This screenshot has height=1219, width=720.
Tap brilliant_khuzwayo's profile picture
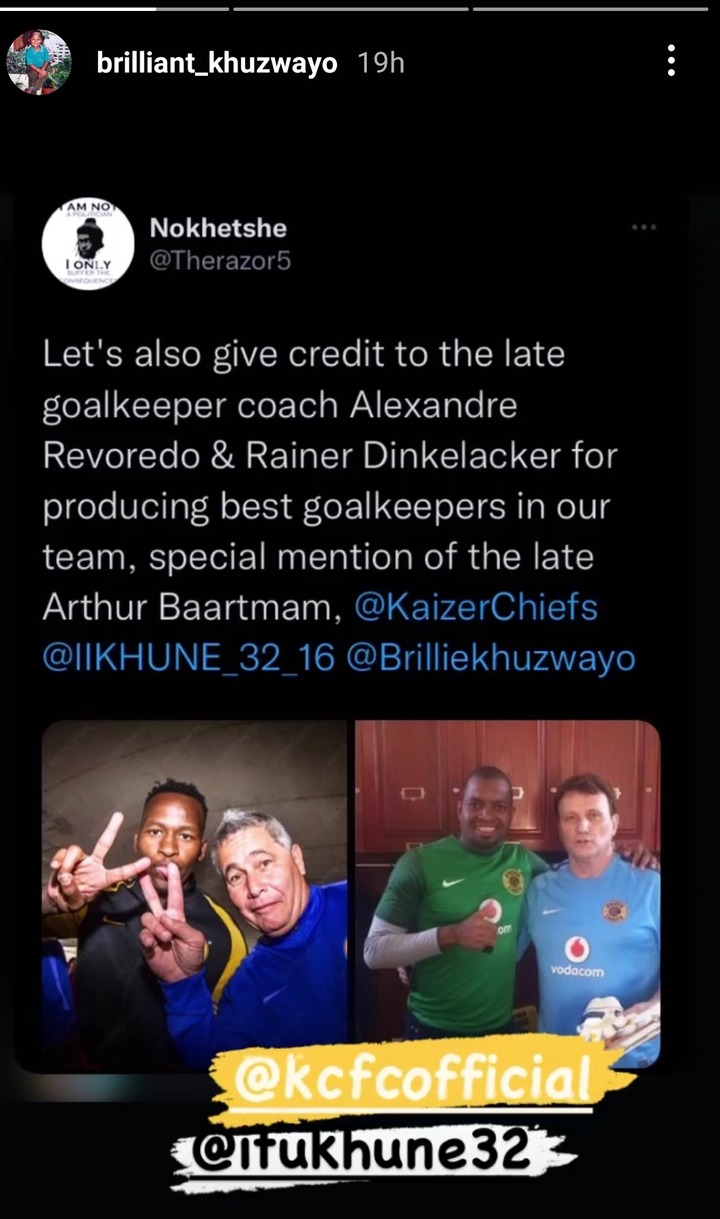click(38, 62)
